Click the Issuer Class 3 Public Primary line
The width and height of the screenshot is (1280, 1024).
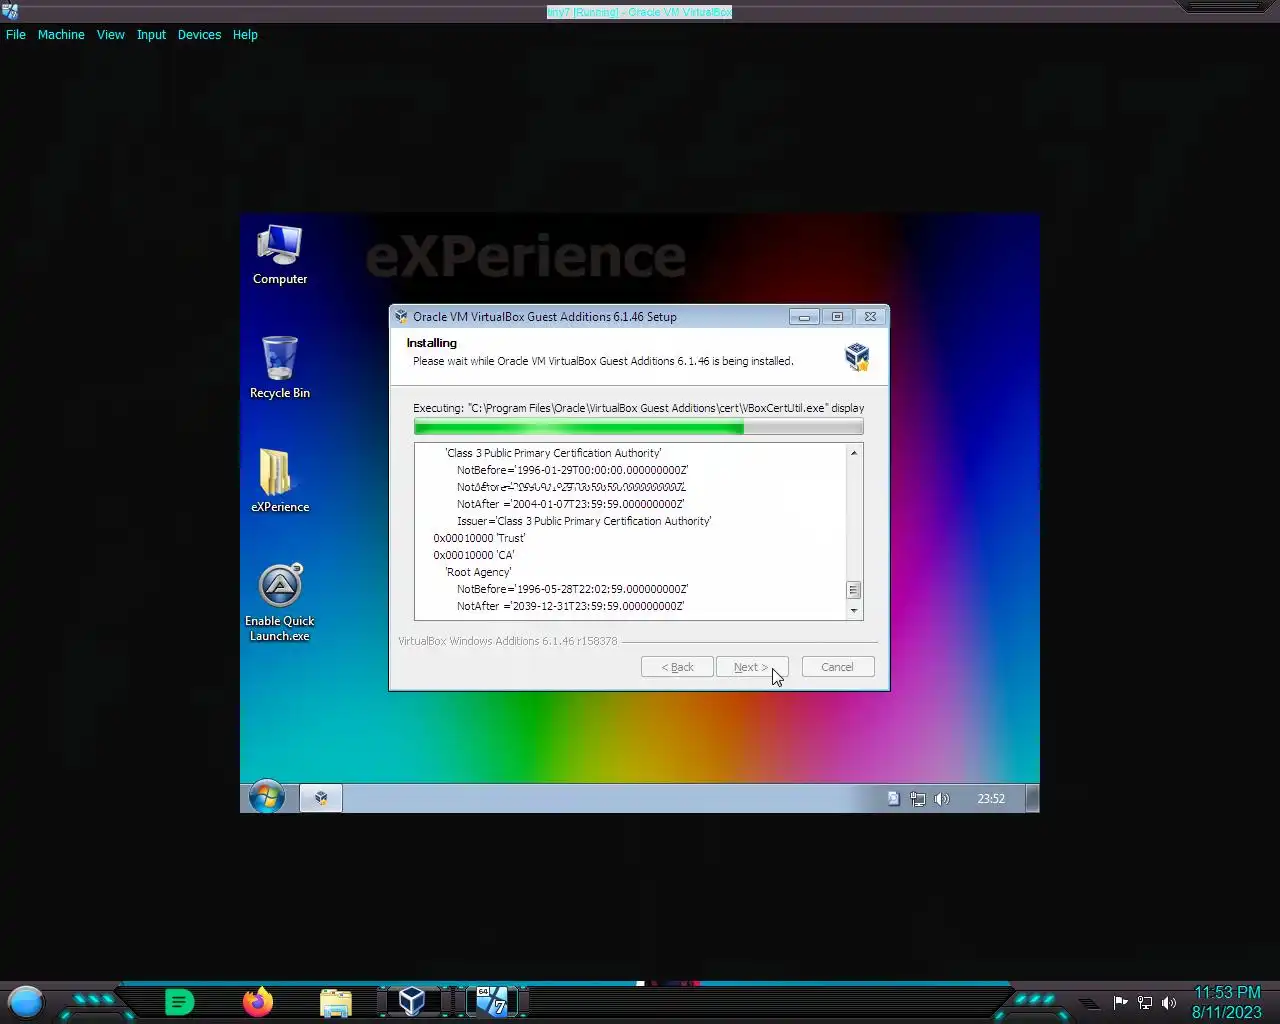point(584,521)
